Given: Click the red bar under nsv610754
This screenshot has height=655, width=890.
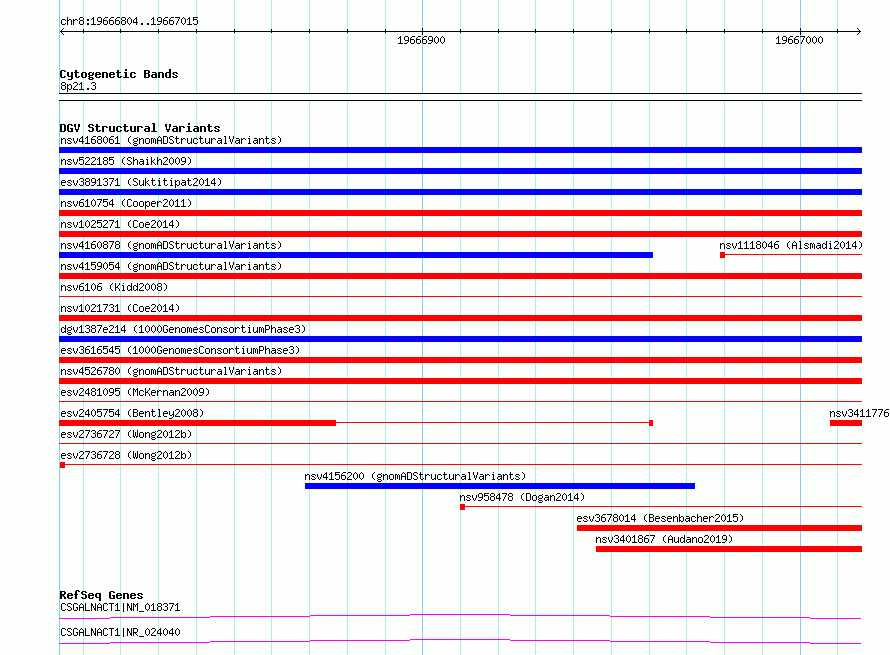Looking at the screenshot, I should pos(460,213).
